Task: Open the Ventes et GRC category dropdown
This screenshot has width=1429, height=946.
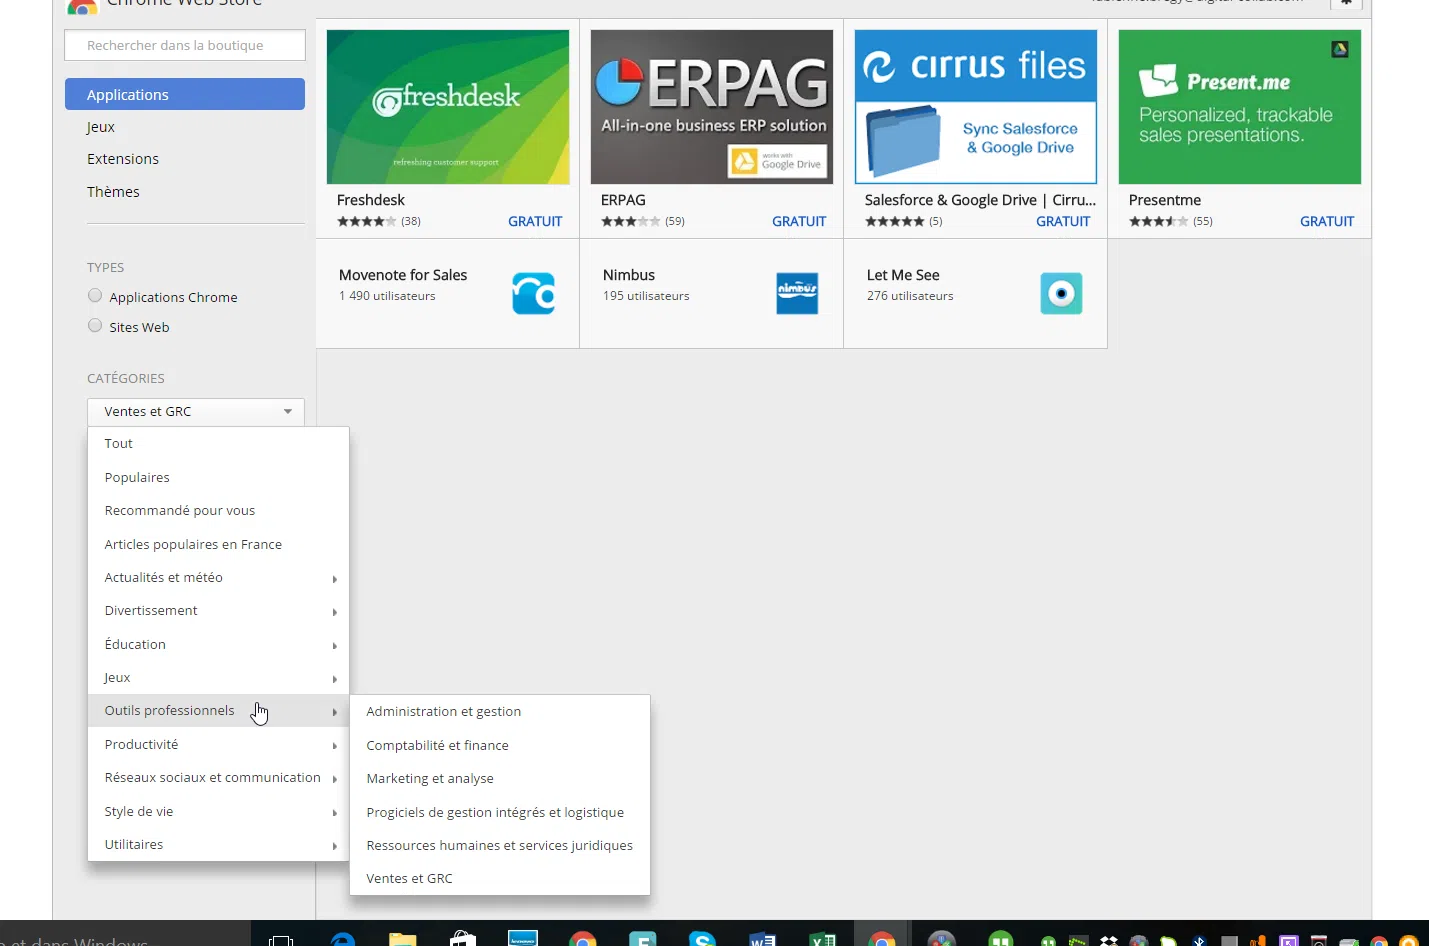Action: point(196,411)
